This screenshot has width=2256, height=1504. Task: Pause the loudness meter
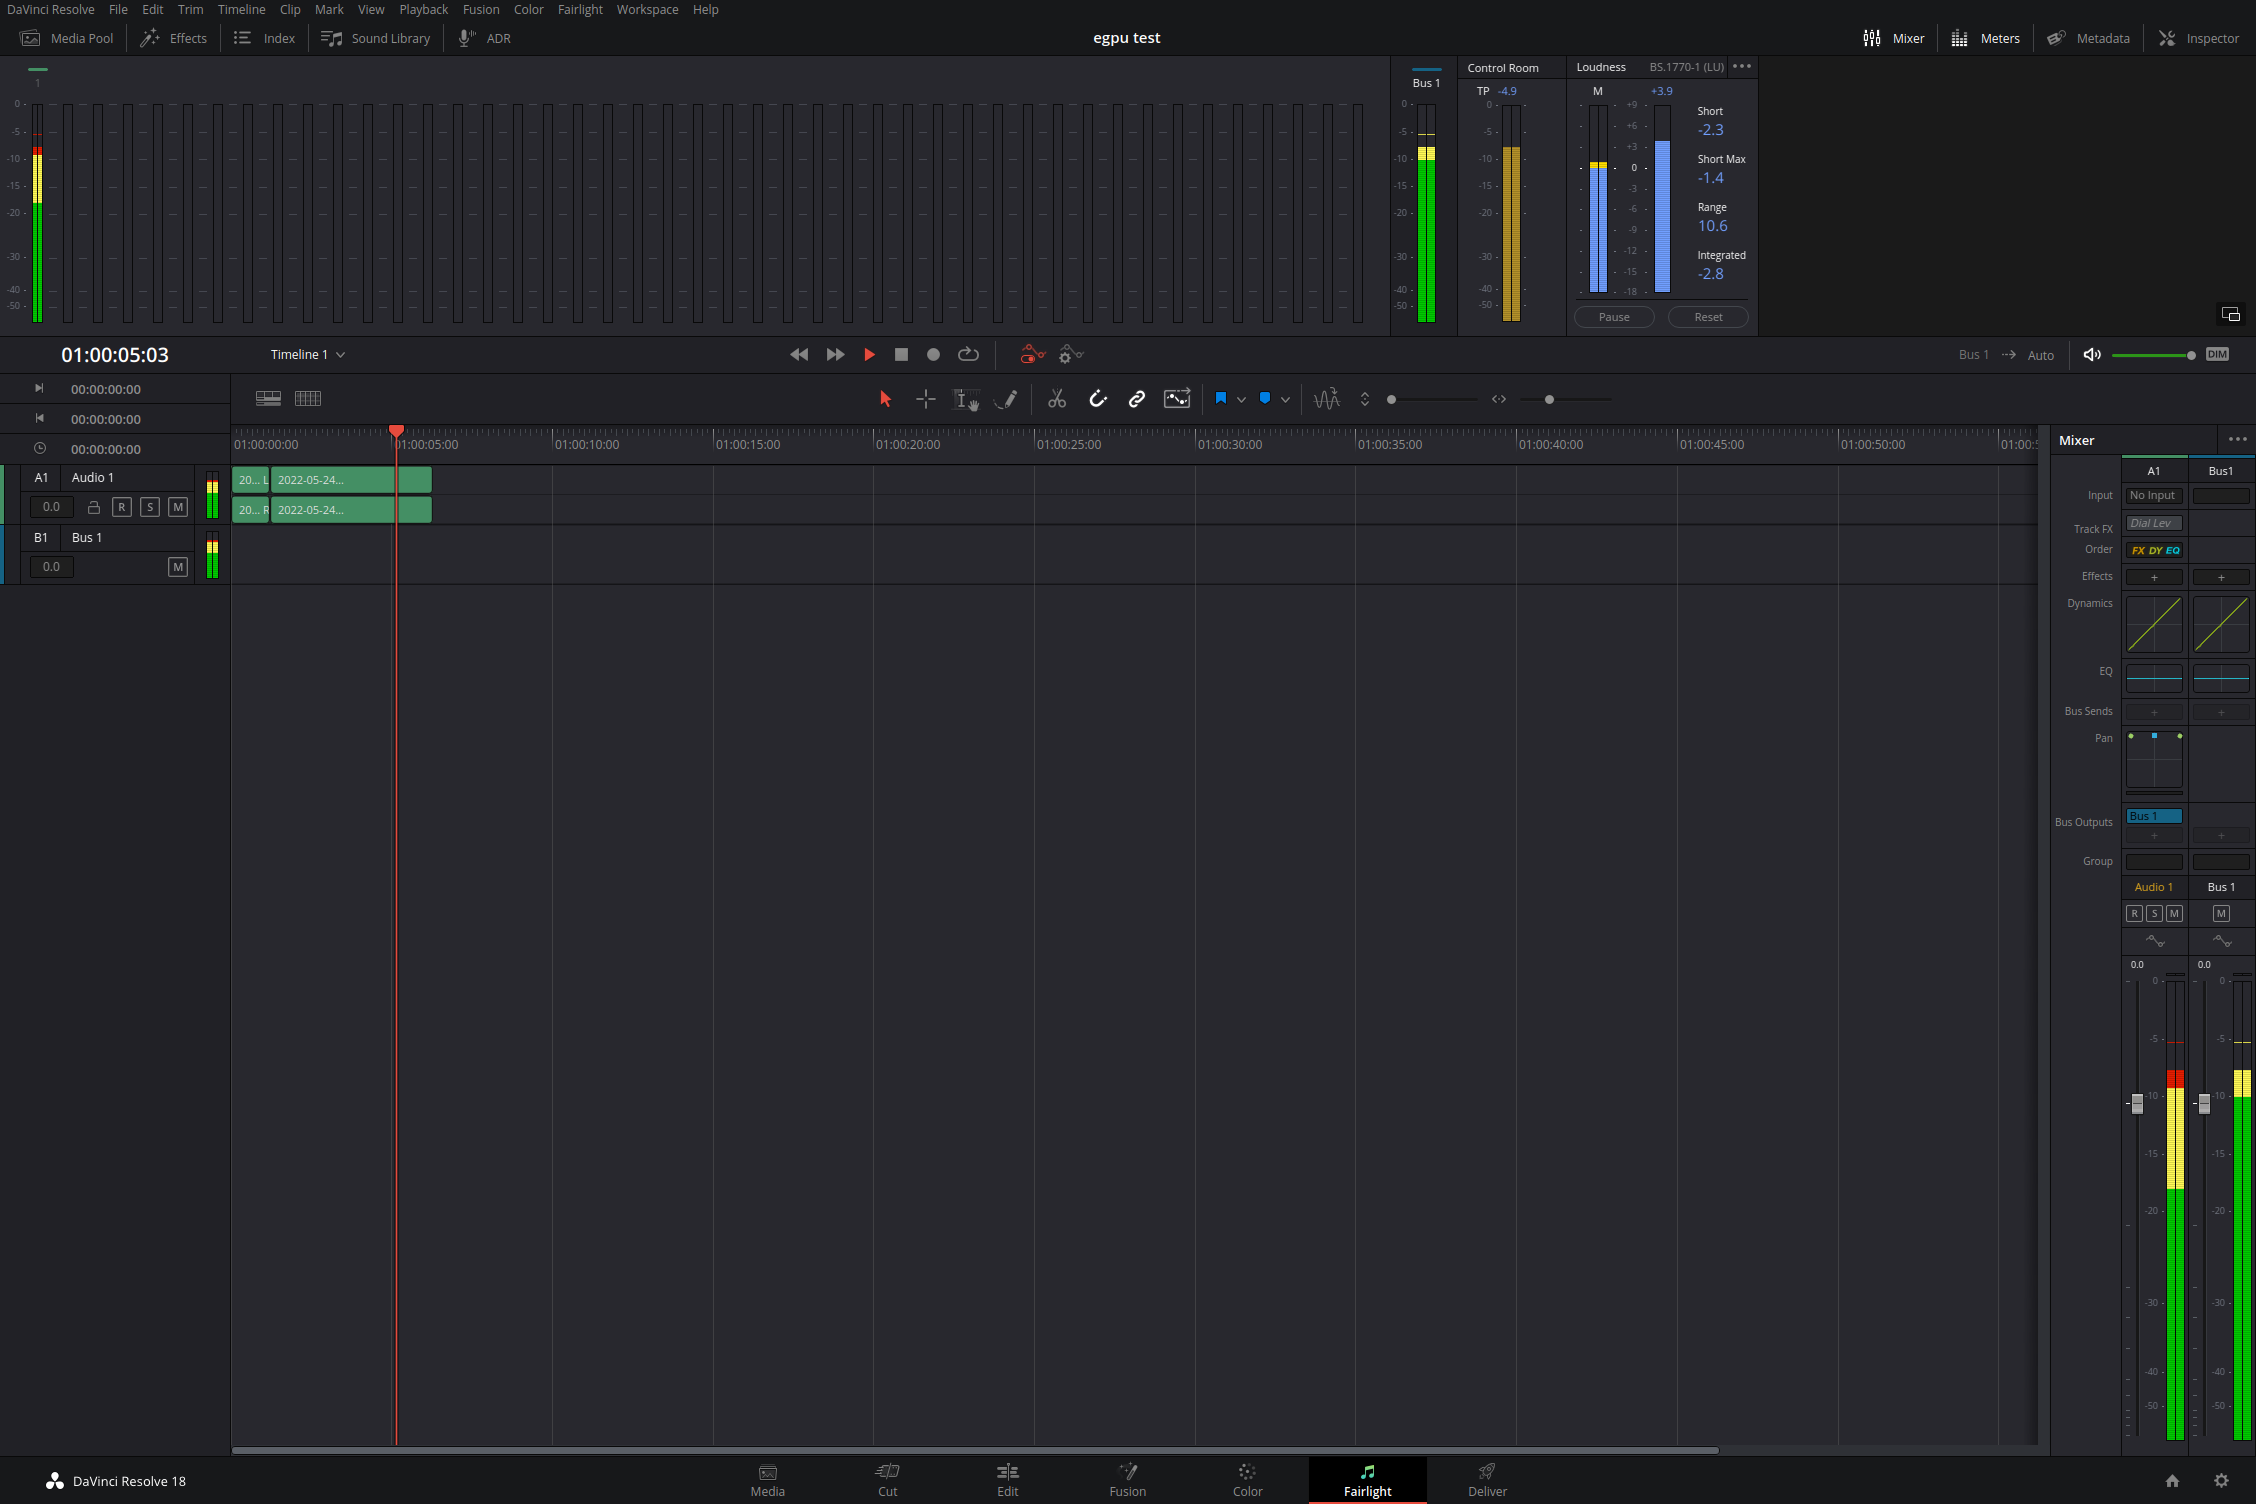[1614, 317]
